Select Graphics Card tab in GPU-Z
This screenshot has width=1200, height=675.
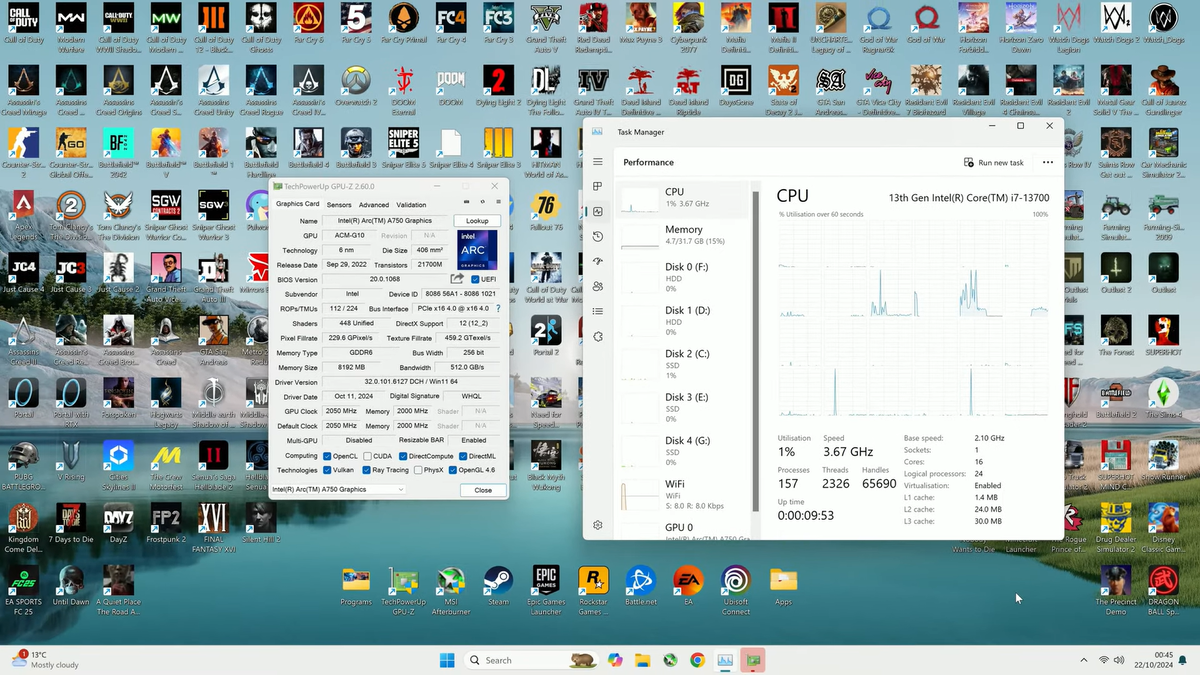click(x=298, y=204)
